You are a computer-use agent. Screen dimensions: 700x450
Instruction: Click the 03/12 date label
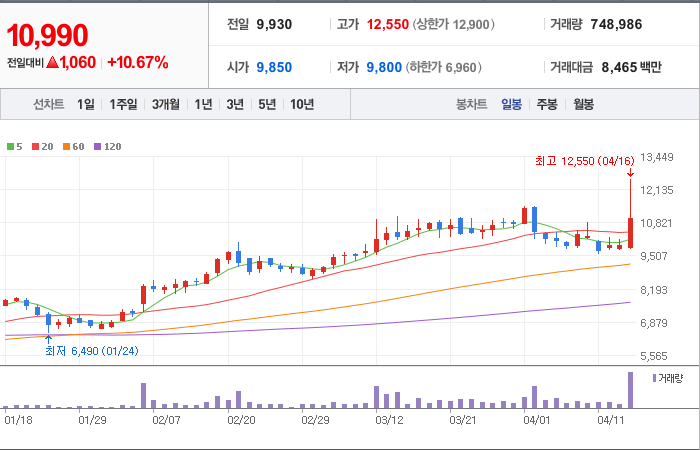click(390, 421)
